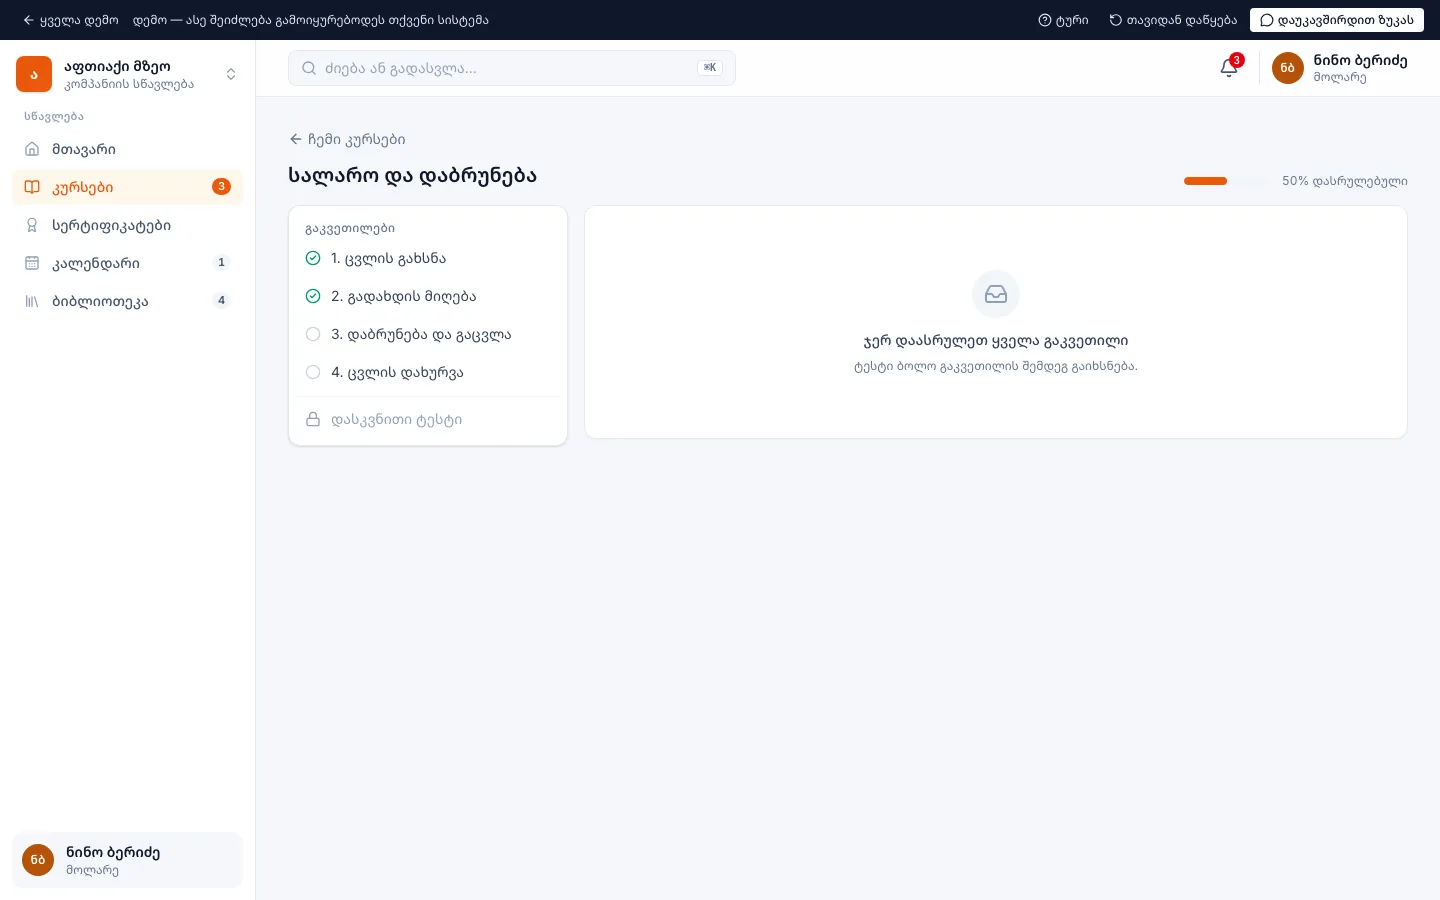The height and width of the screenshot is (900, 1440).
Task: Click the award icon beside სერტიფიკატები
Action: click(32, 225)
